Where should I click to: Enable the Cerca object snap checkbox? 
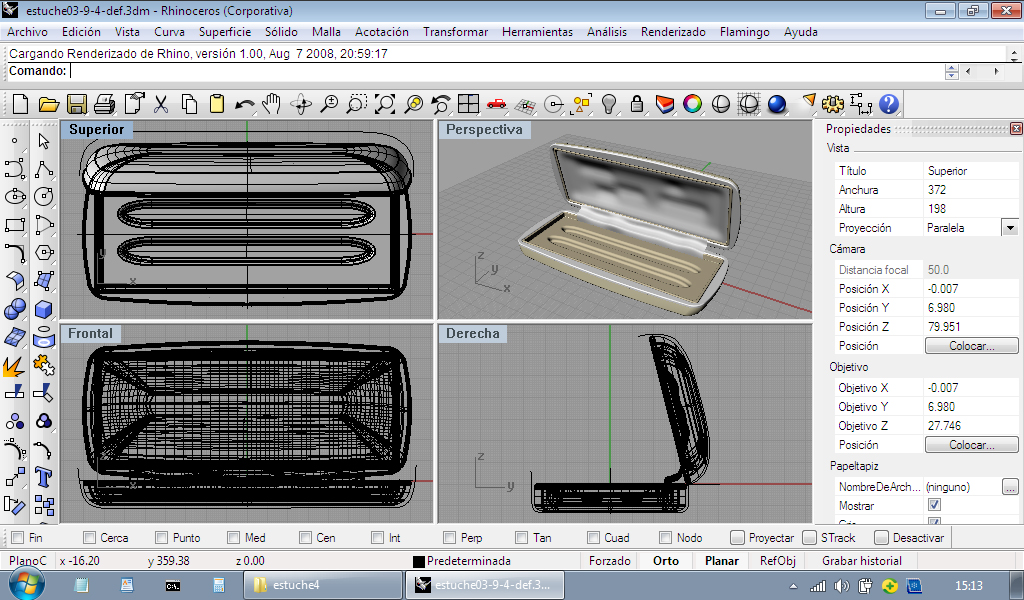90,538
